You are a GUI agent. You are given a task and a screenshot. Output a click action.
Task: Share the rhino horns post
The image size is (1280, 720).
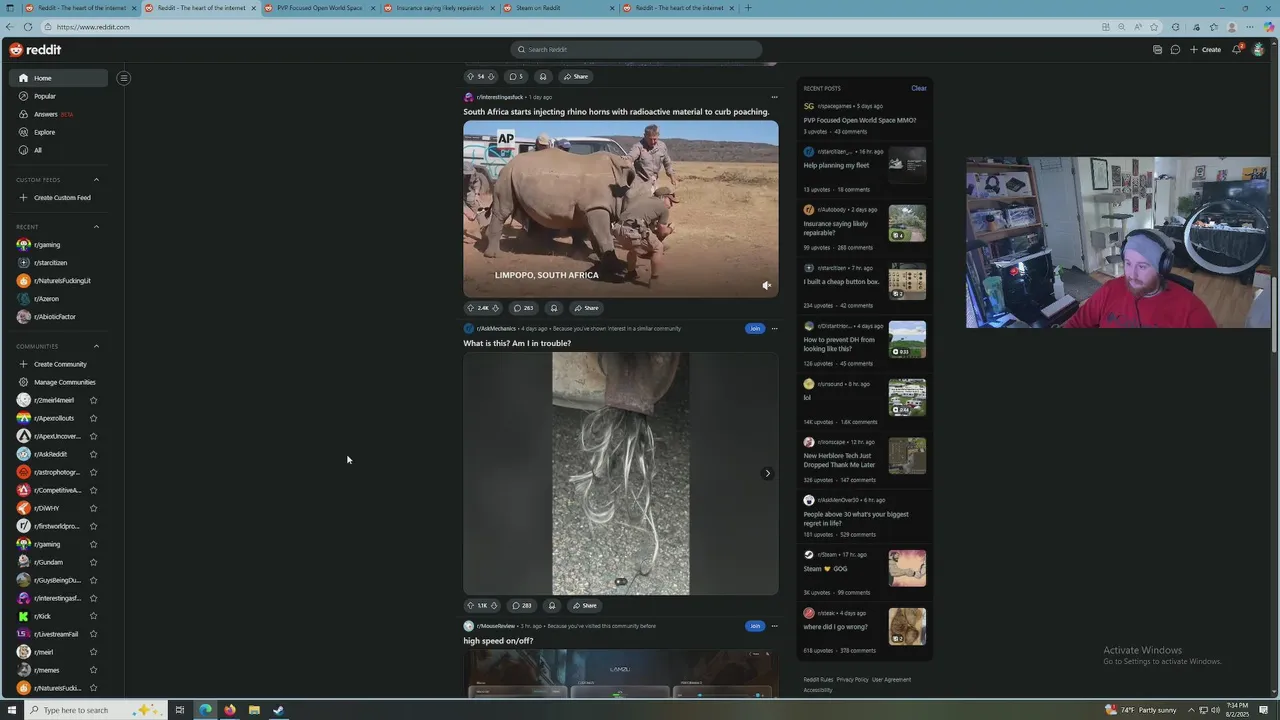(x=586, y=308)
